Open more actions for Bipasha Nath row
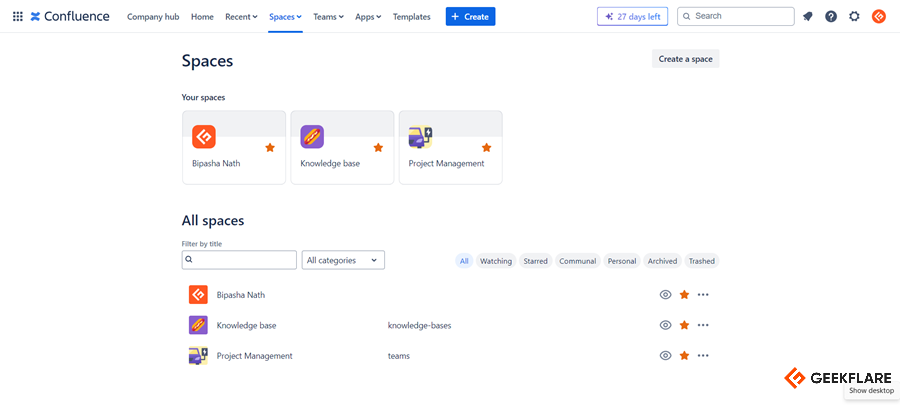Screen dimensions: 900x407 click(x=703, y=294)
